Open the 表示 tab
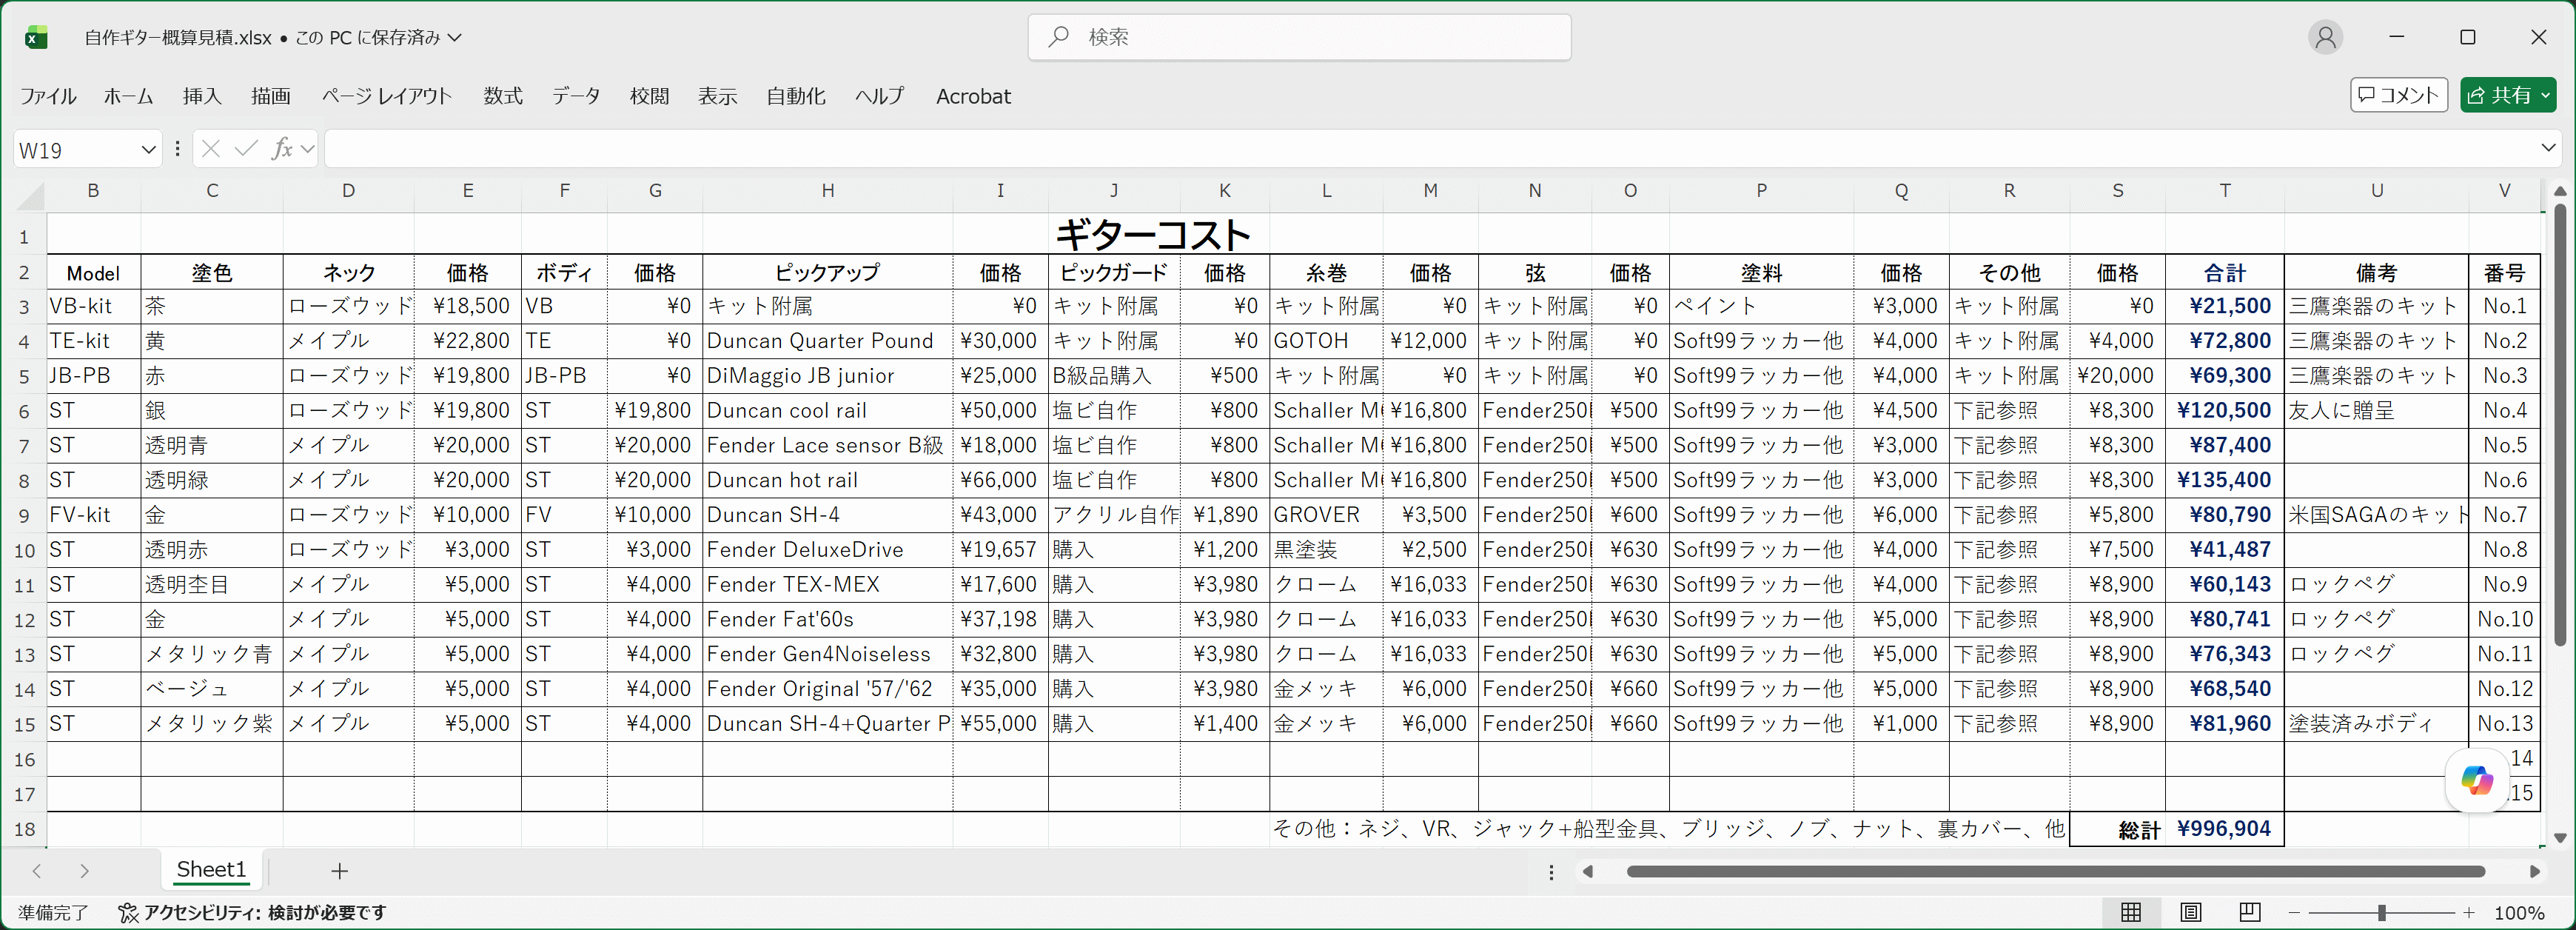The image size is (2576, 930). click(x=717, y=96)
